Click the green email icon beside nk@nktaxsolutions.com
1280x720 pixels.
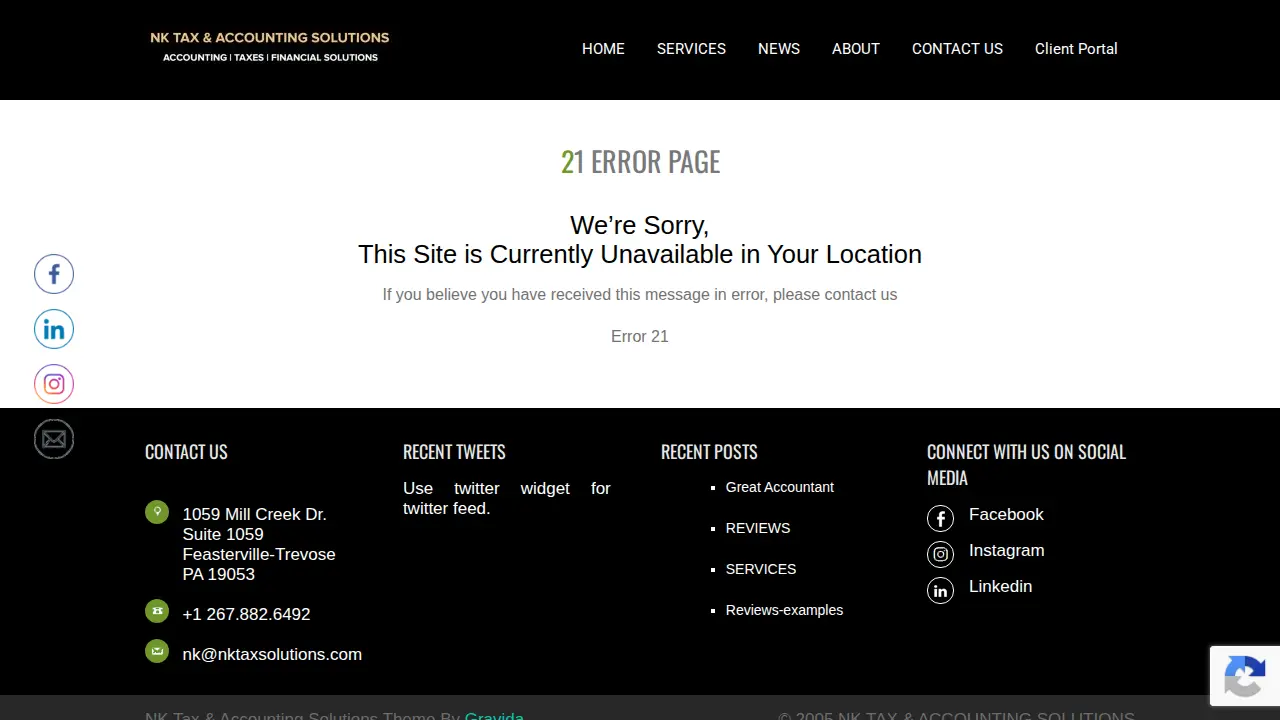coord(157,651)
